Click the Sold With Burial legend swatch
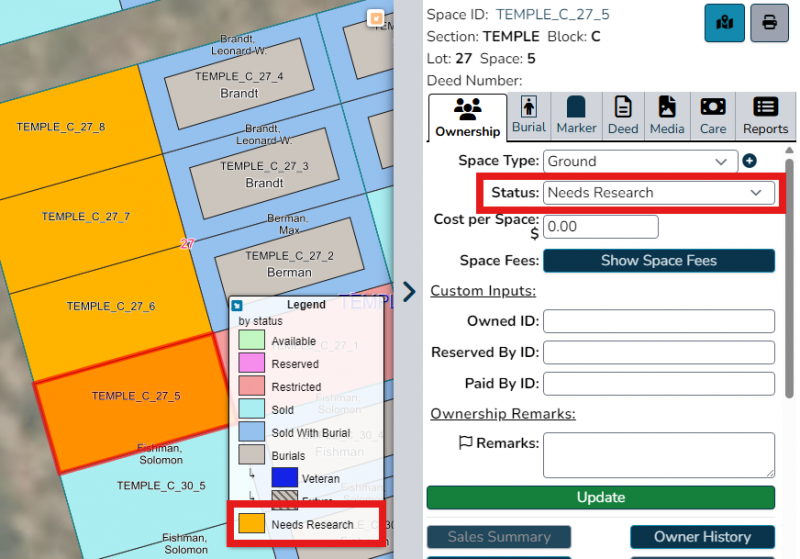 click(252, 432)
